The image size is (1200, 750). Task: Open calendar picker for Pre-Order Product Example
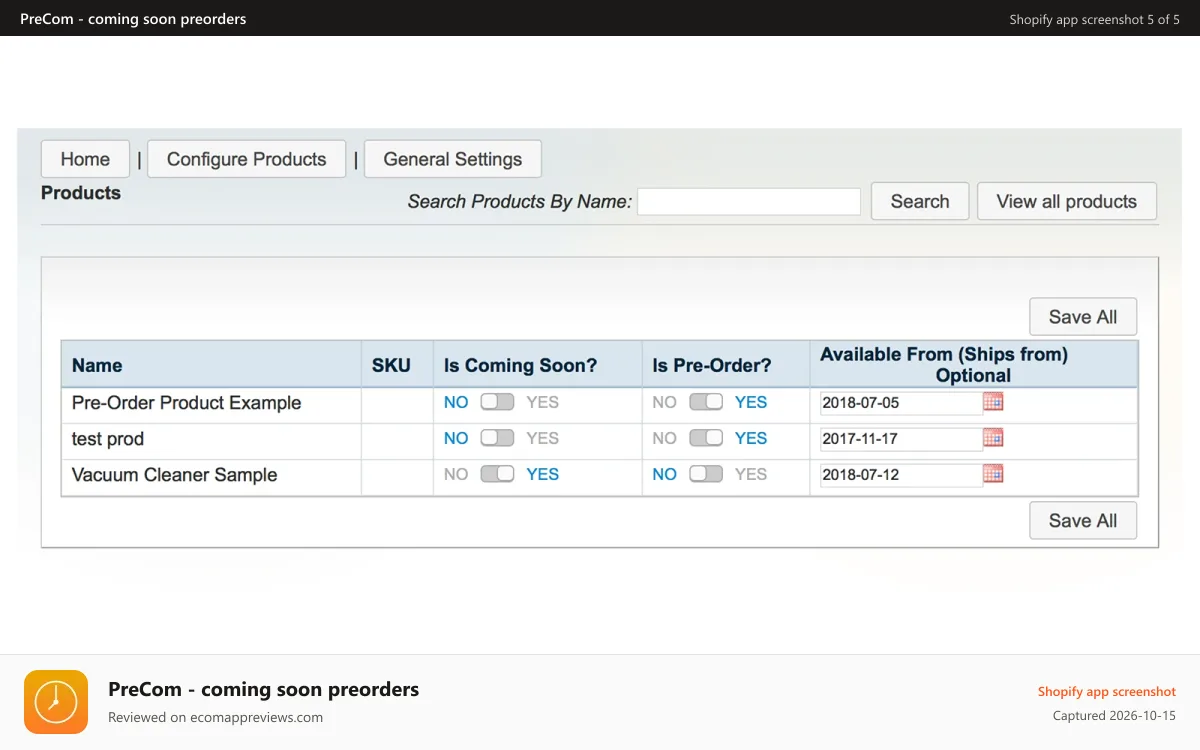993,402
